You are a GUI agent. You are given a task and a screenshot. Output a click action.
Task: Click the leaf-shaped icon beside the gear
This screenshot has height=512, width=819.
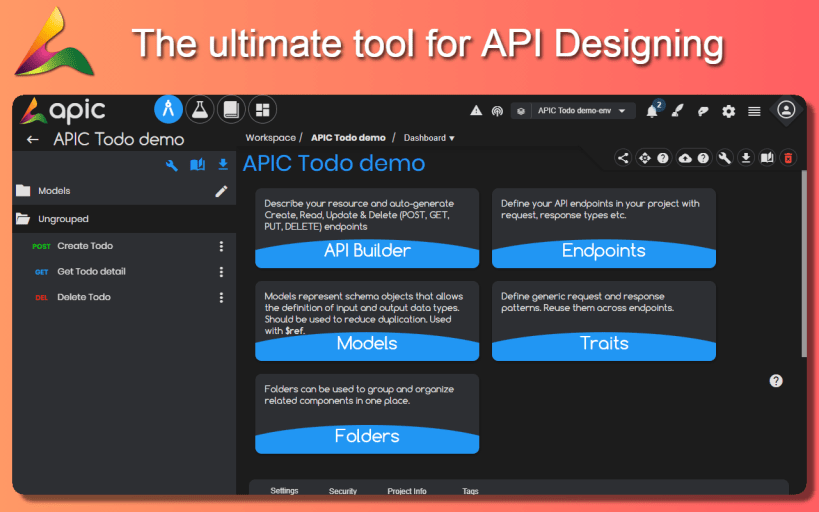tap(703, 111)
